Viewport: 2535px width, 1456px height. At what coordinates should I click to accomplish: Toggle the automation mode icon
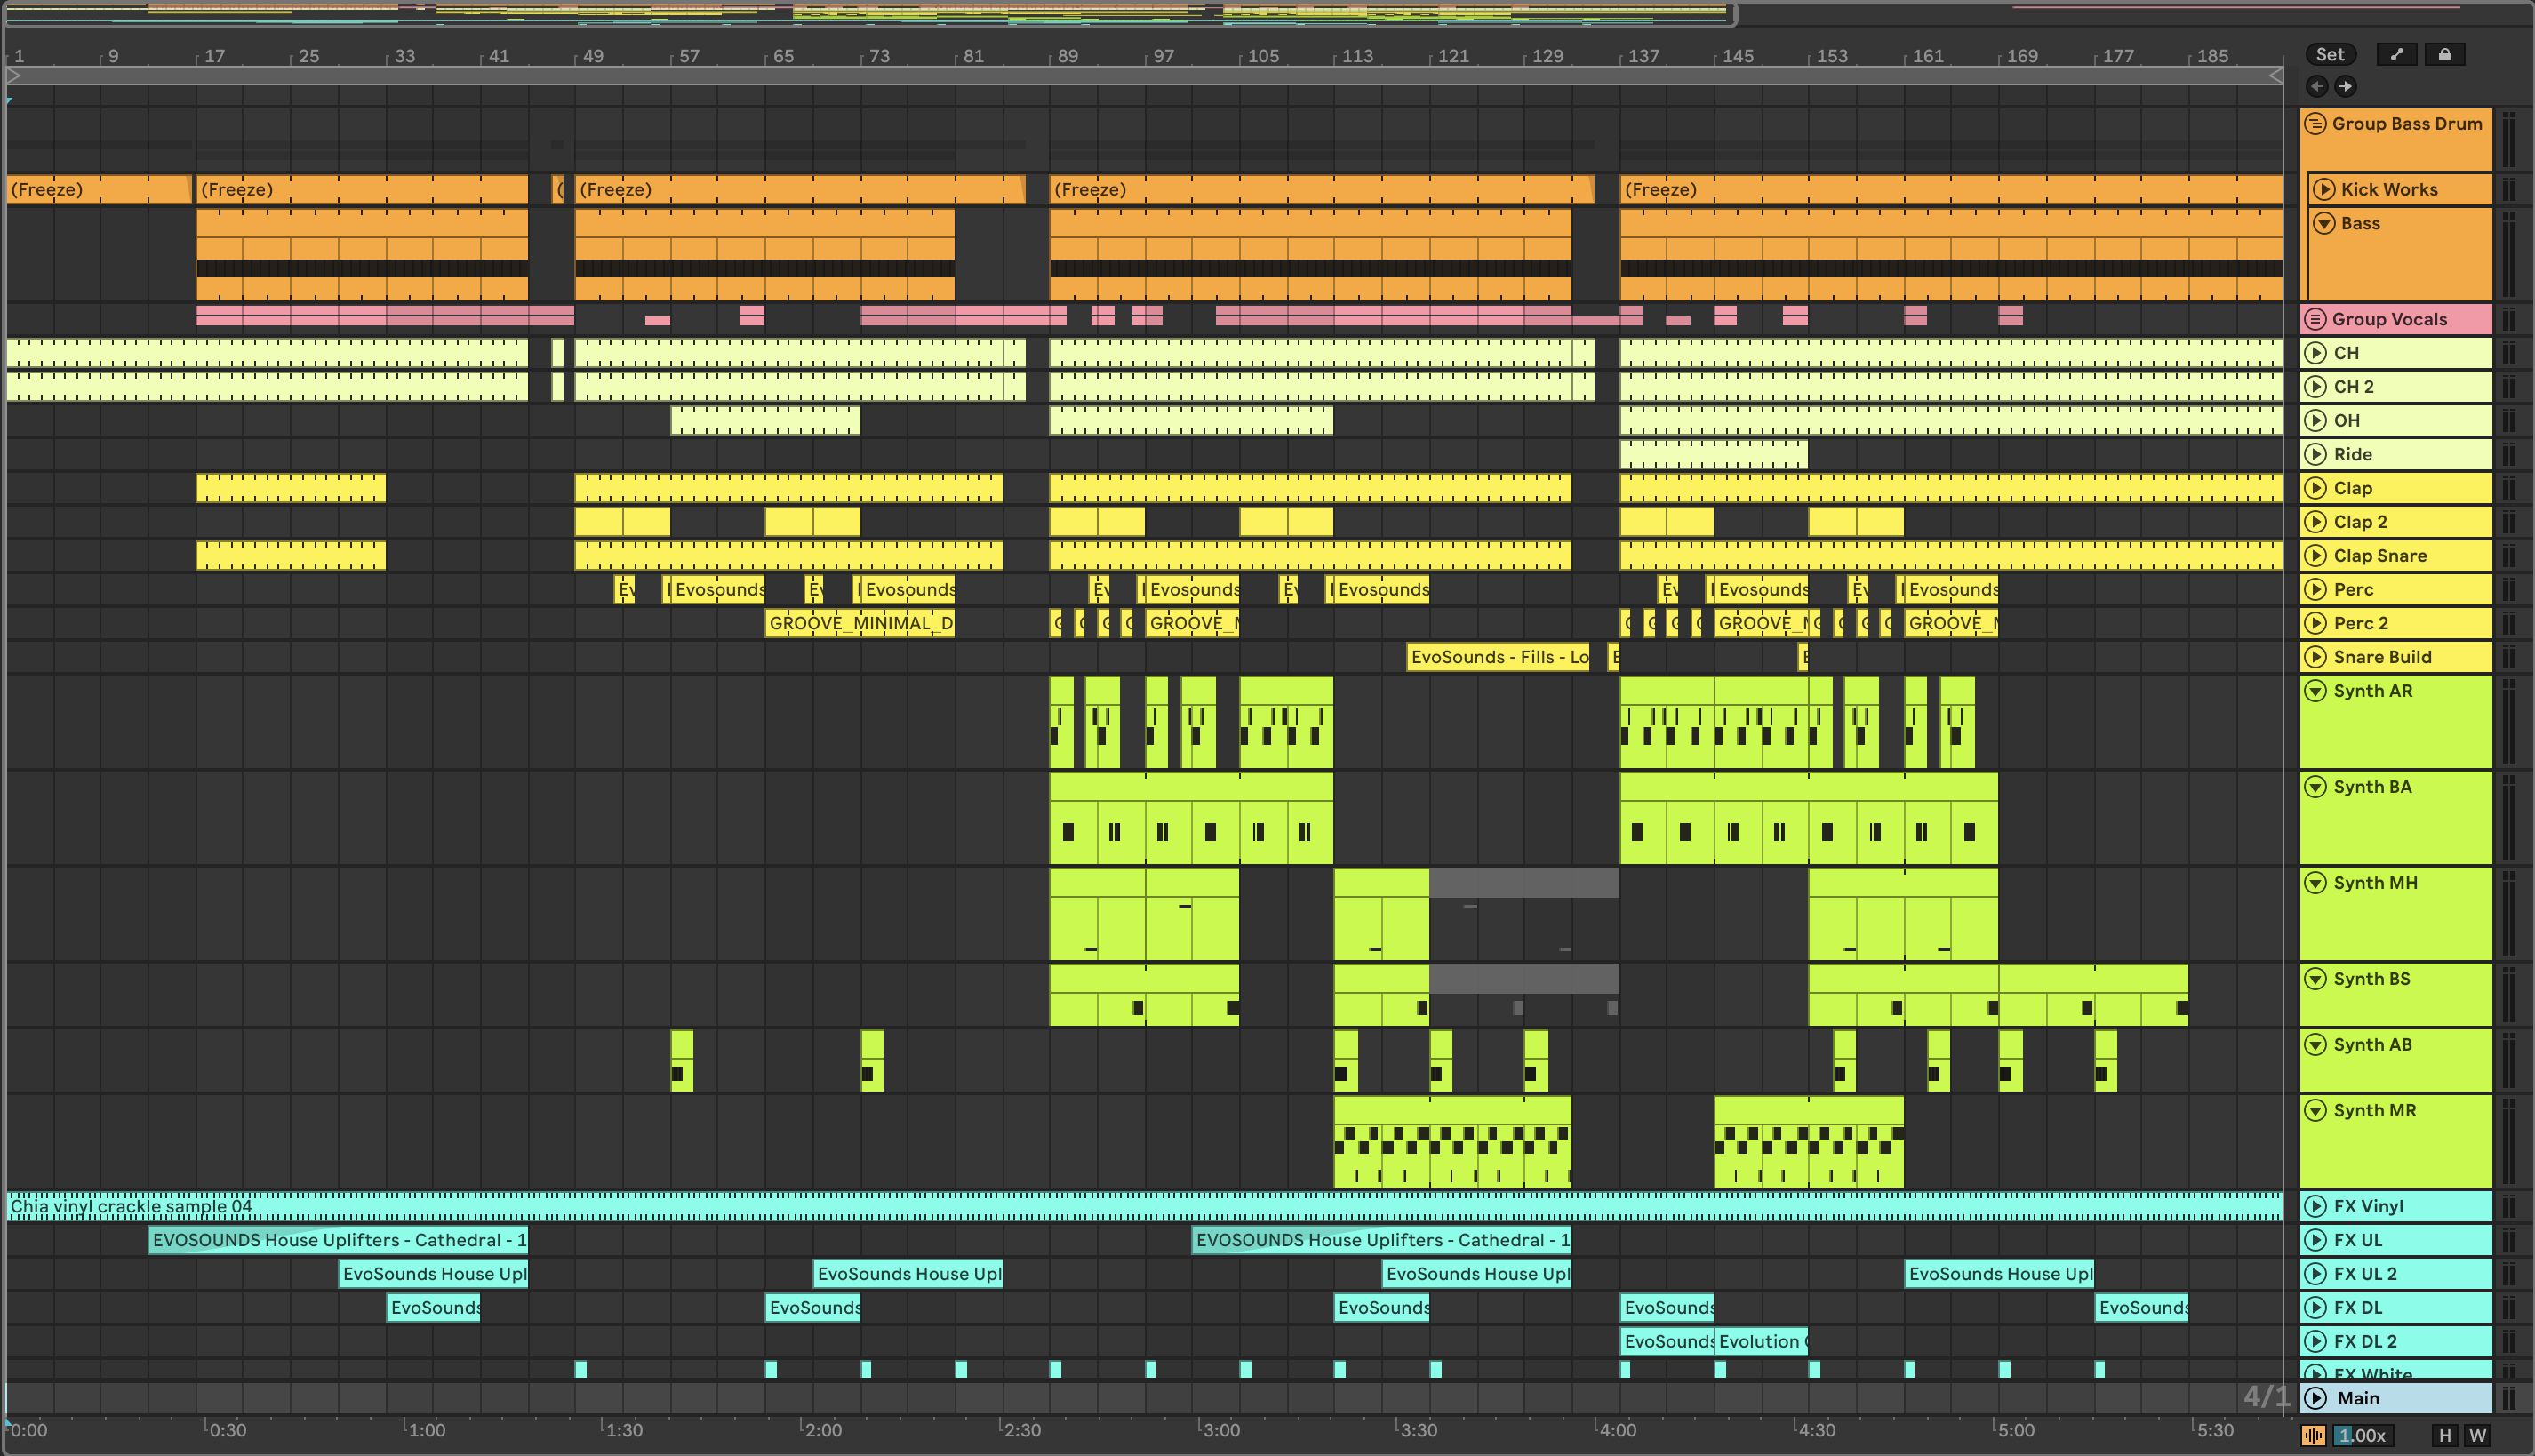pos(2396,55)
